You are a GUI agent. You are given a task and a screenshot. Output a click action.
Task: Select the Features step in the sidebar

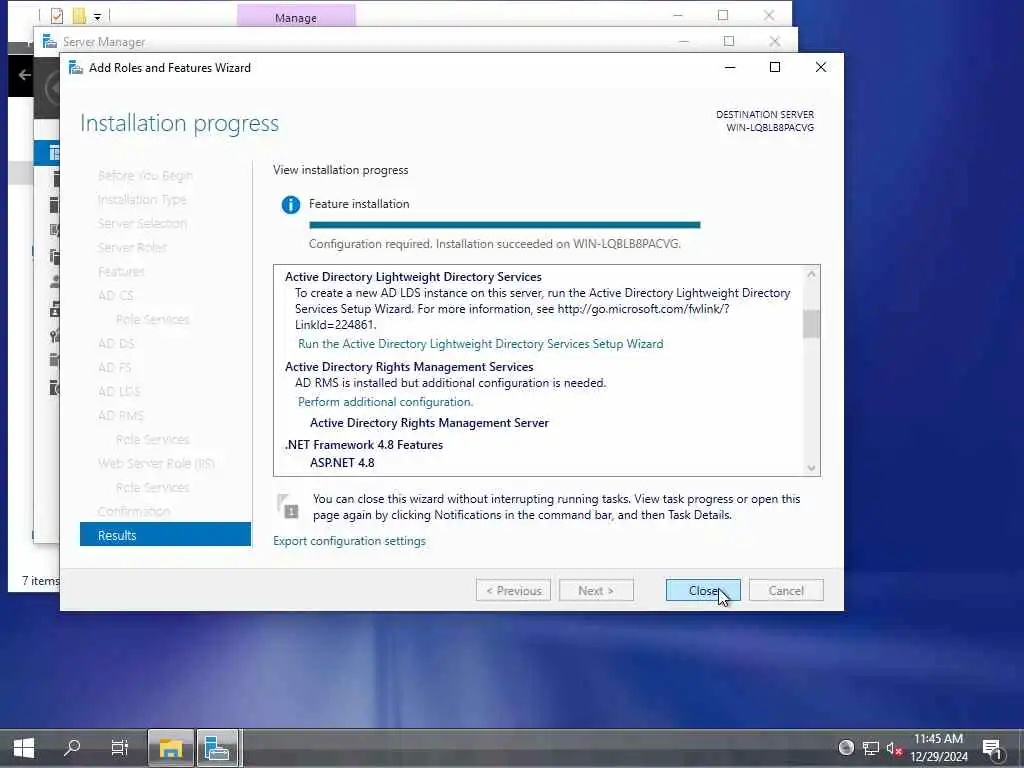click(x=121, y=272)
